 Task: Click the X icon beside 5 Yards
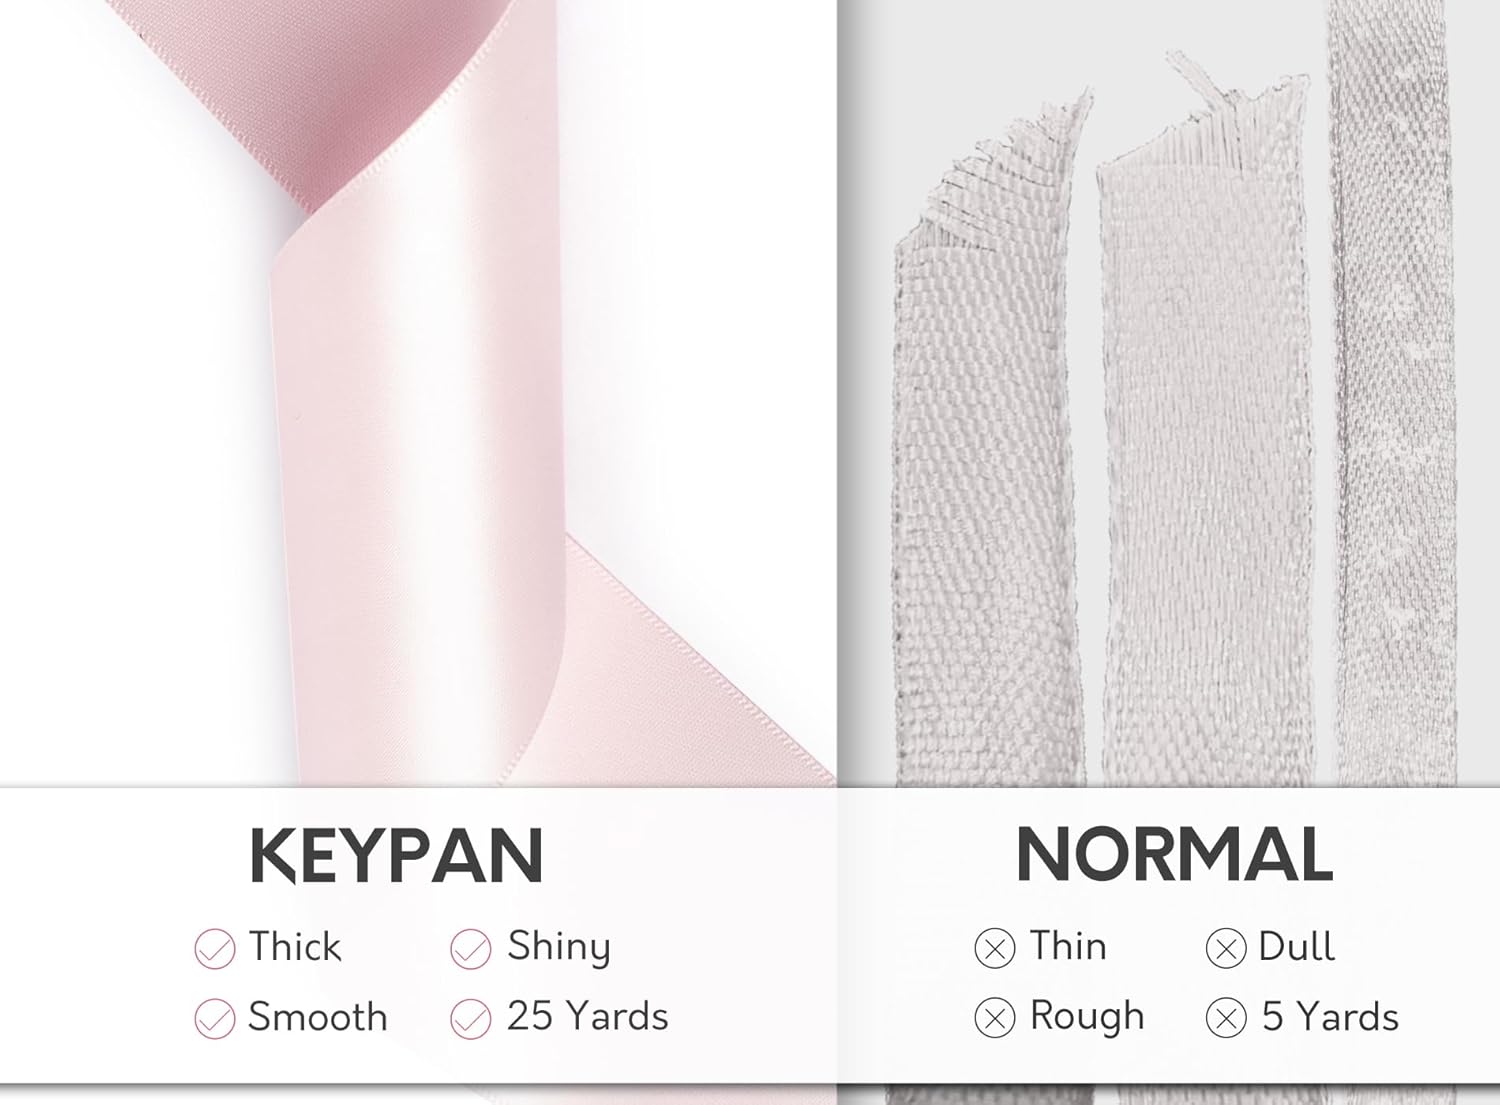pos(1225,1018)
